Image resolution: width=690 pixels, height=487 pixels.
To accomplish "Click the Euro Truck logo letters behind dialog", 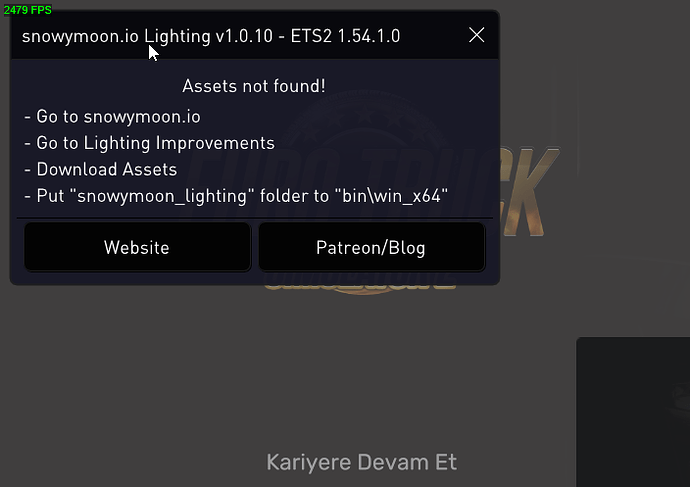I will point(528,192).
